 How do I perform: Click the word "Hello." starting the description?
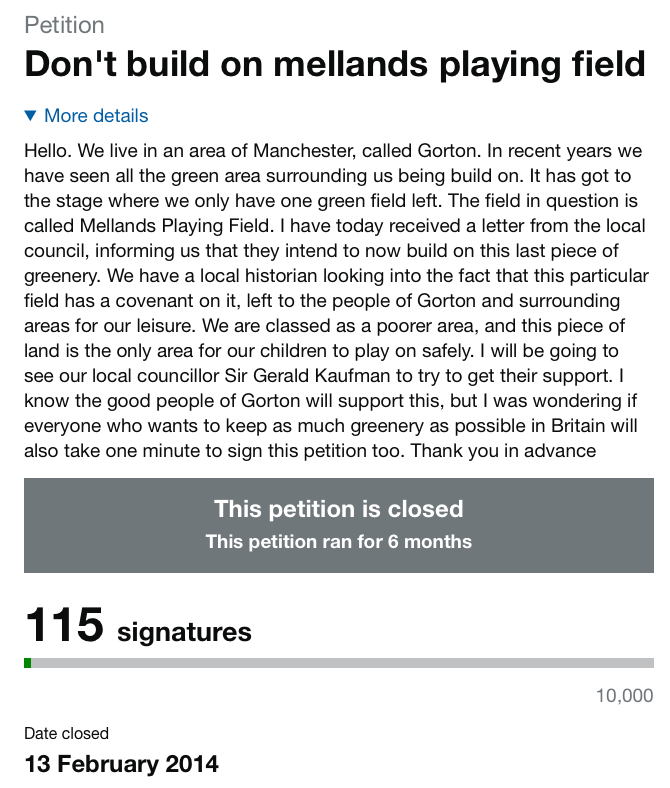pyautogui.click(x=48, y=150)
